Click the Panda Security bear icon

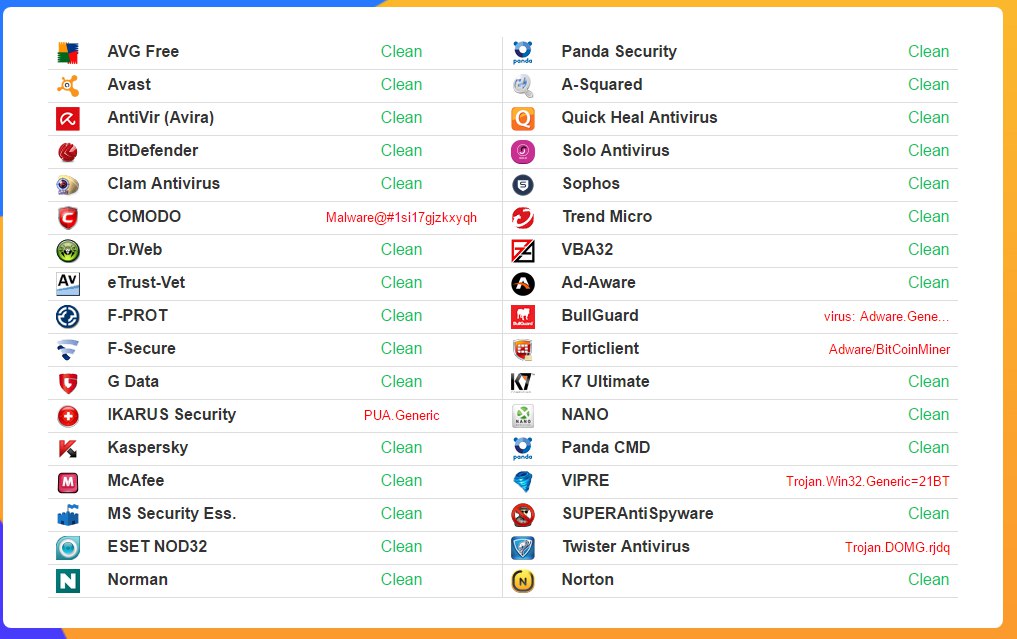(x=523, y=52)
